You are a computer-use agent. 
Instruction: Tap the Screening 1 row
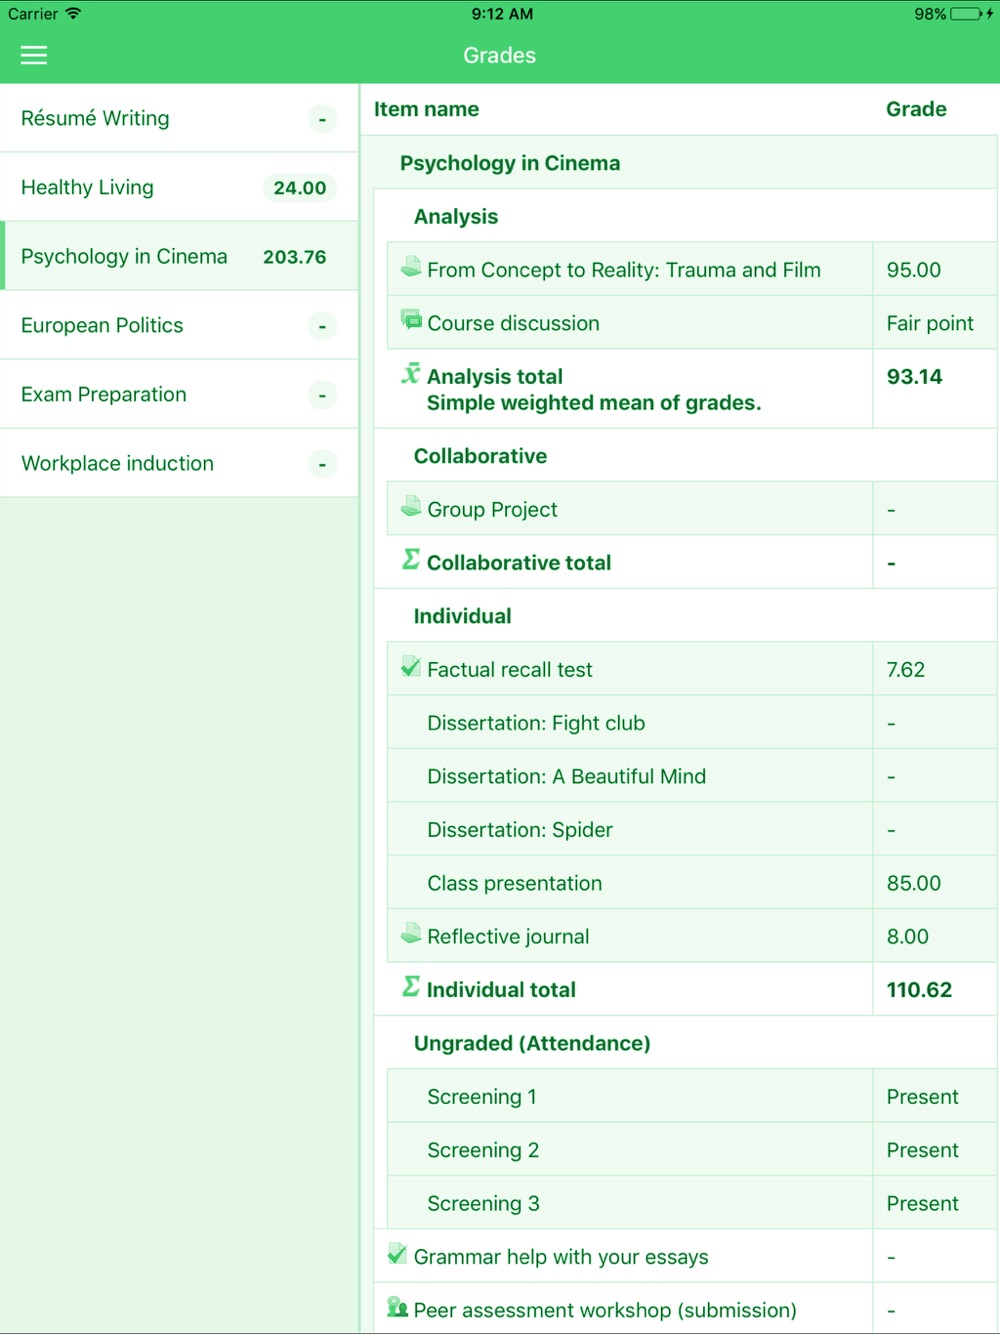point(692,1096)
